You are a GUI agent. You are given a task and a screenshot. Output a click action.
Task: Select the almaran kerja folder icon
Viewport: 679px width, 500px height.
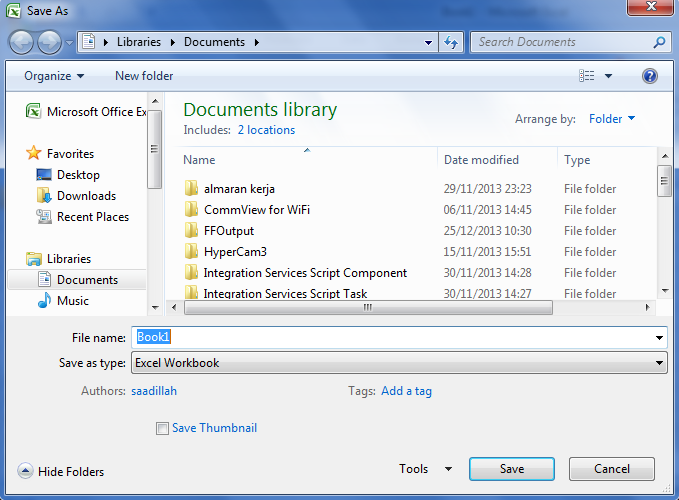pyautogui.click(x=191, y=189)
